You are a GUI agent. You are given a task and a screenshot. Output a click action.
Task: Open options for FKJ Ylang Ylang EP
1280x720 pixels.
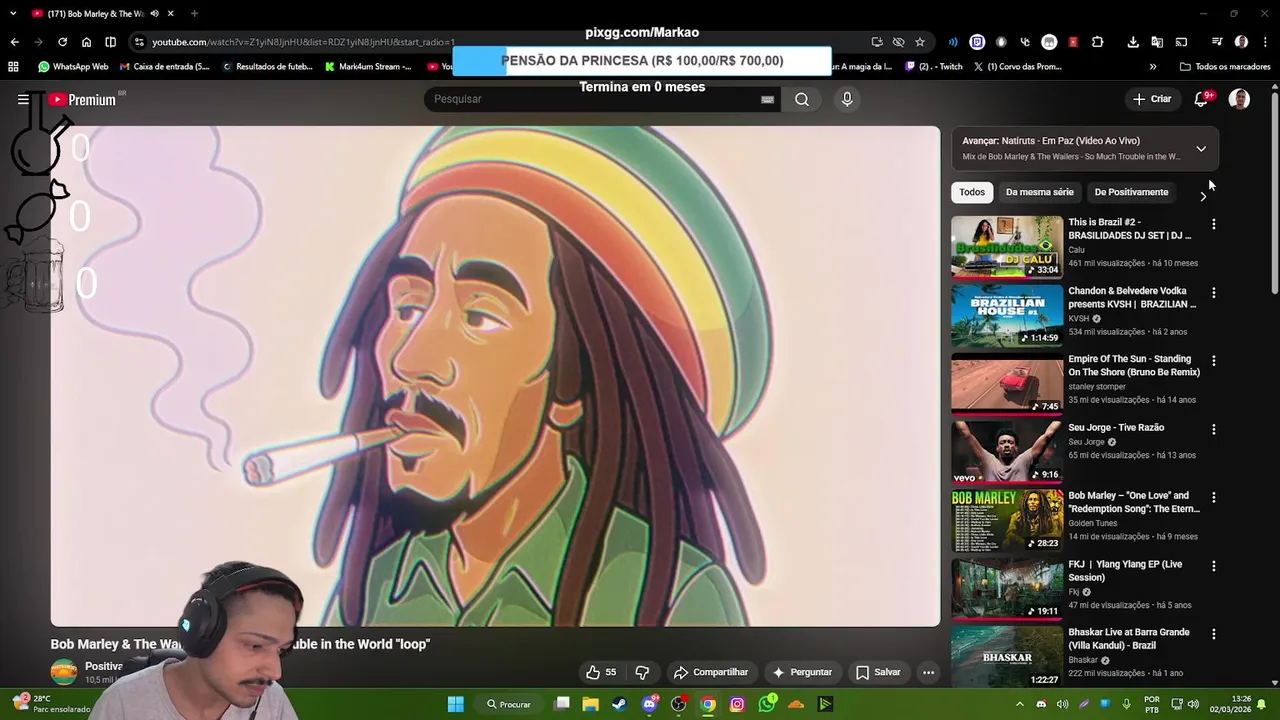point(1214,566)
